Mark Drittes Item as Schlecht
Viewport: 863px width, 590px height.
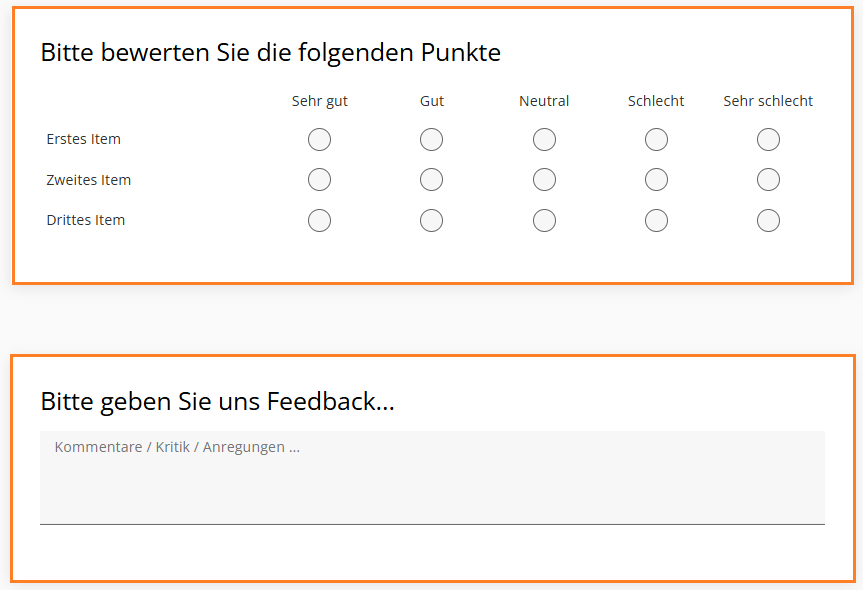coord(656,220)
